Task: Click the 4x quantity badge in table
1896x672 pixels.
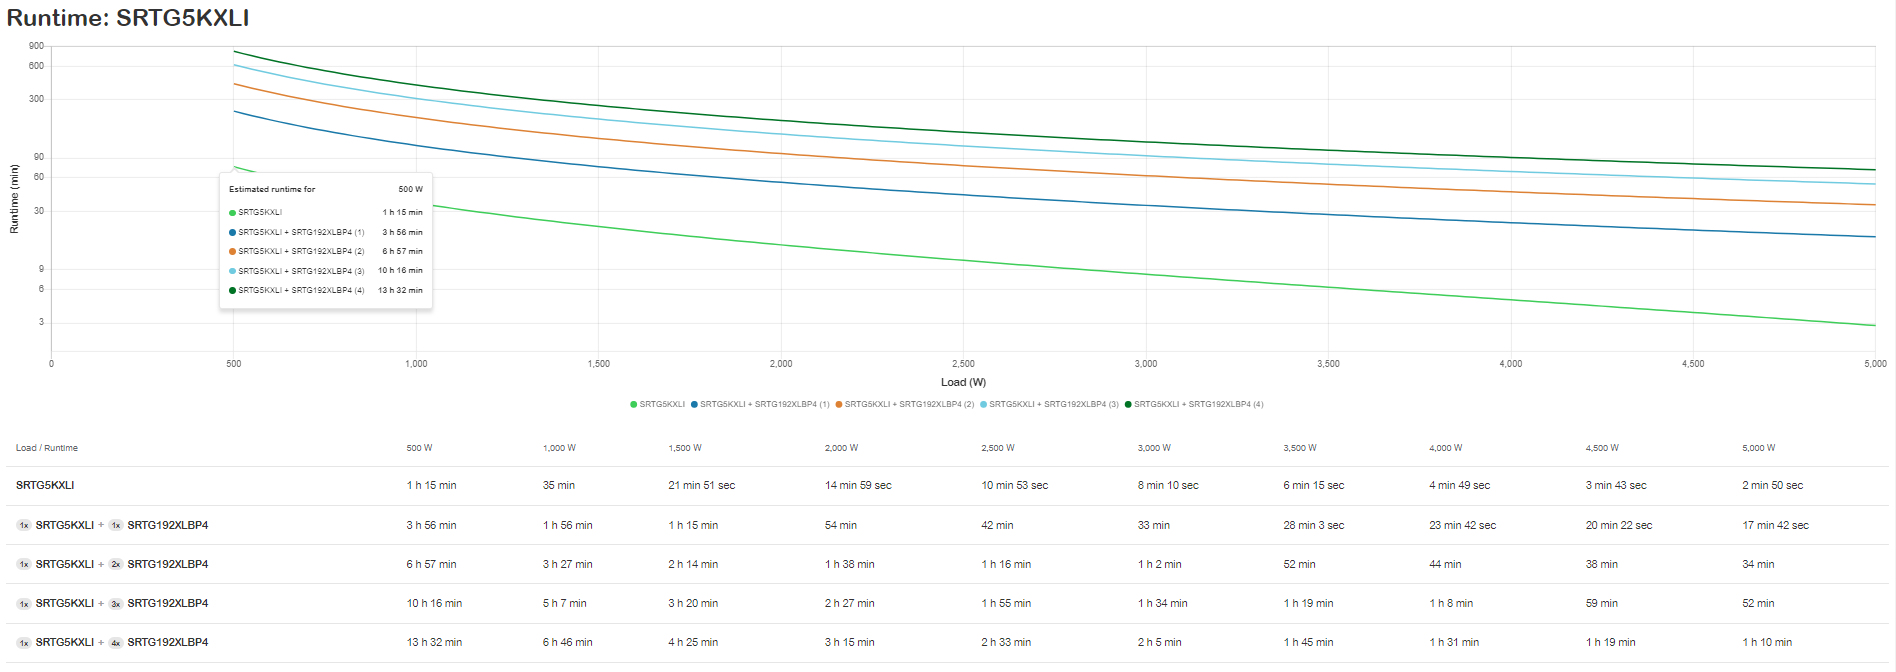Action: pyautogui.click(x=116, y=643)
